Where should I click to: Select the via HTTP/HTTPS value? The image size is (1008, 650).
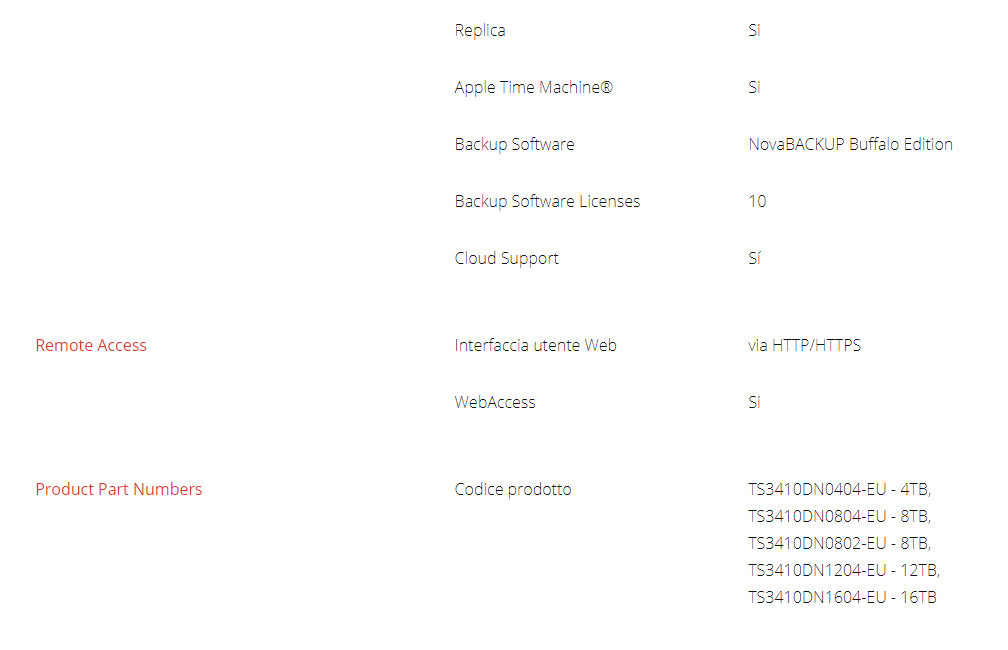click(804, 345)
